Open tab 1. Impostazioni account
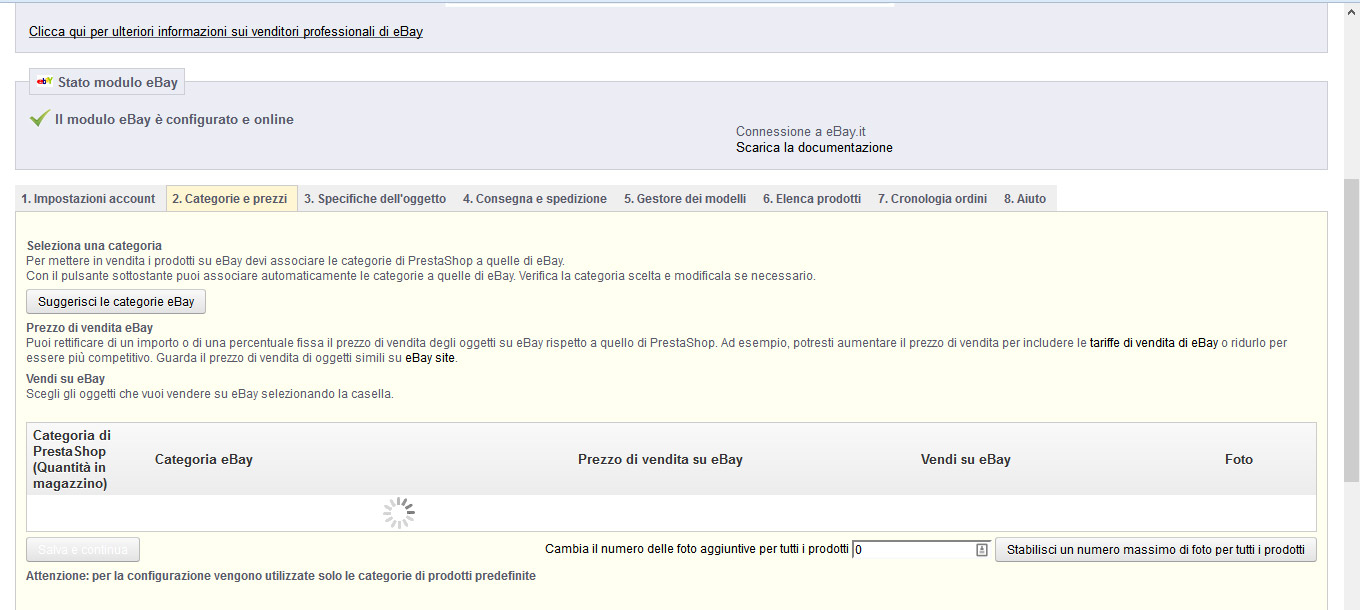This screenshot has width=1360, height=610. [89, 199]
